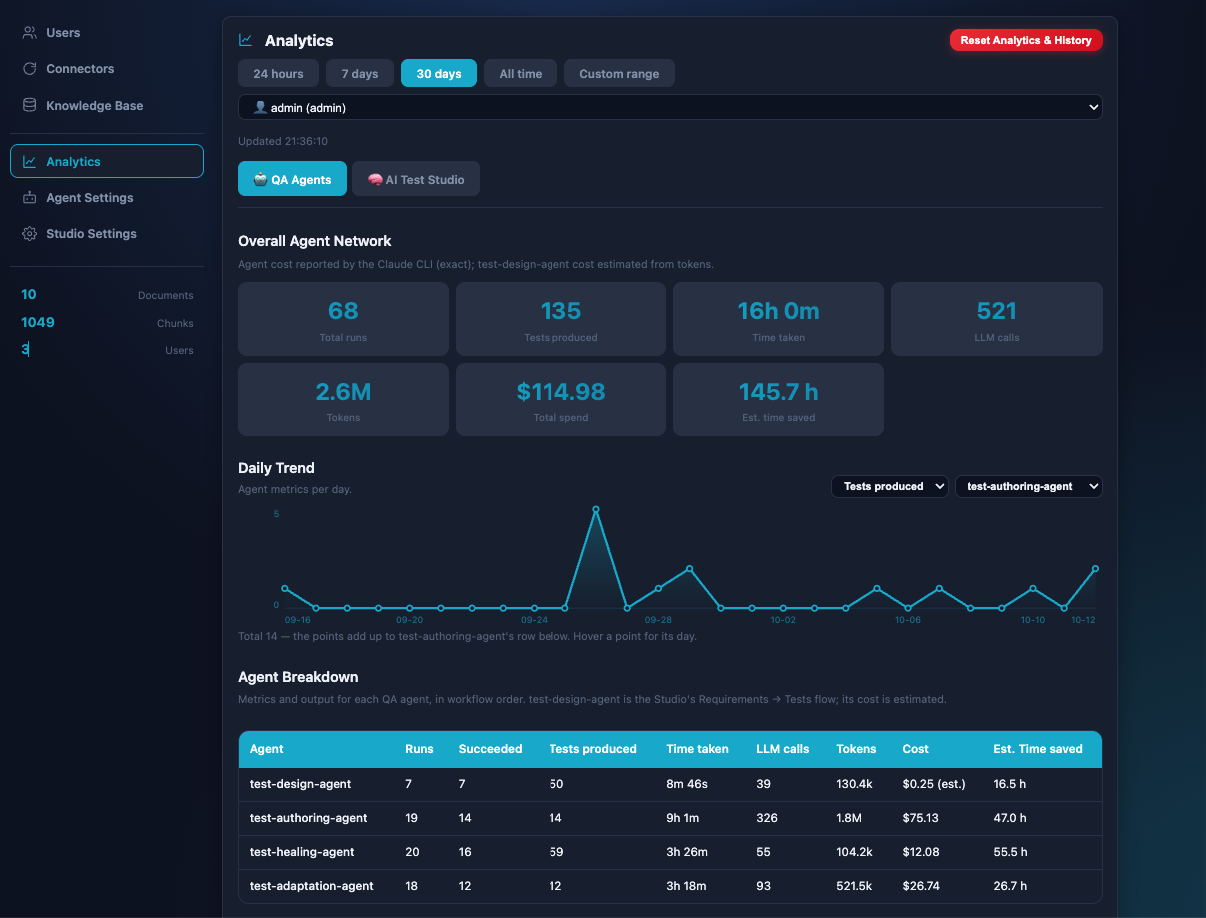Click the Total runs 68 card
The height and width of the screenshot is (918, 1206).
tap(343, 319)
